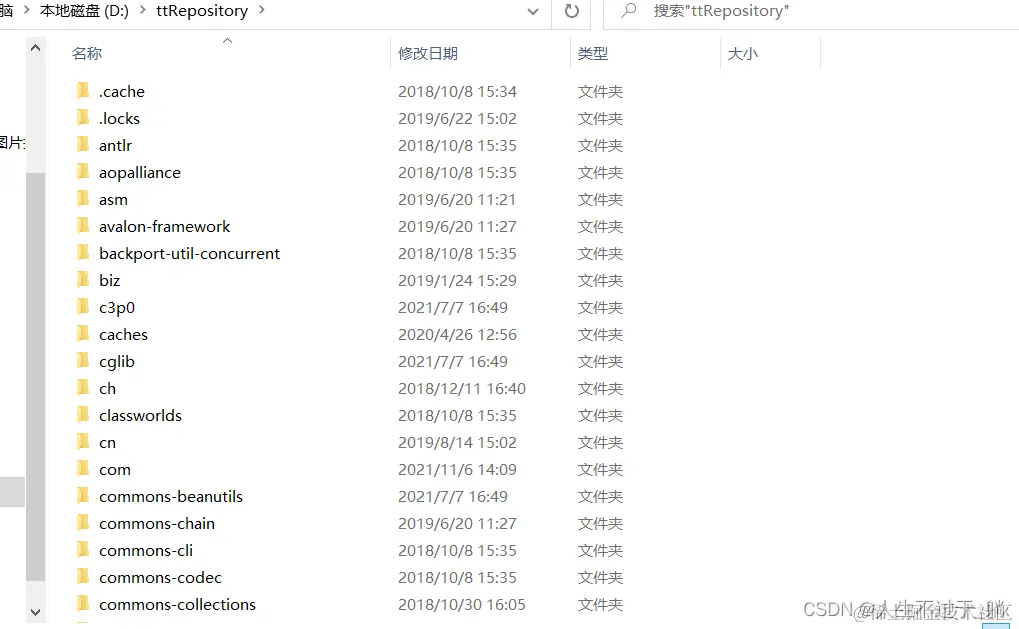The image size is (1019, 629).
Task: Expand the chevron after 本地磁盘 (D:)
Action: [x=142, y=10]
